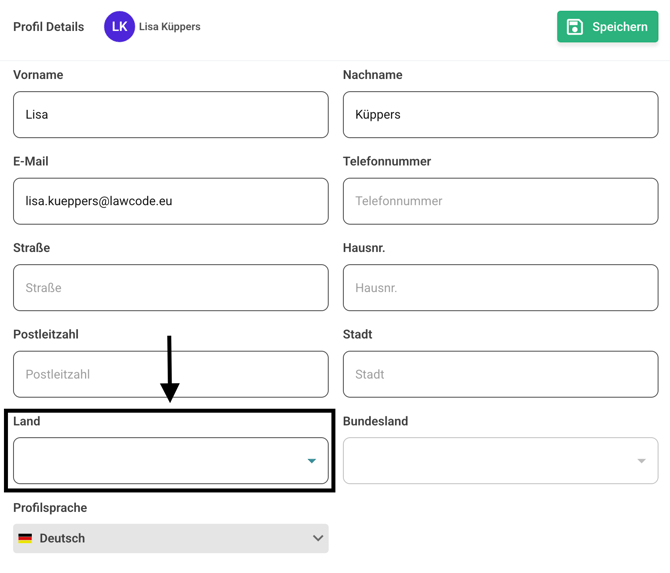Click the floppy disk save icon
This screenshot has height=573, width=670.
tap(575, 27)
